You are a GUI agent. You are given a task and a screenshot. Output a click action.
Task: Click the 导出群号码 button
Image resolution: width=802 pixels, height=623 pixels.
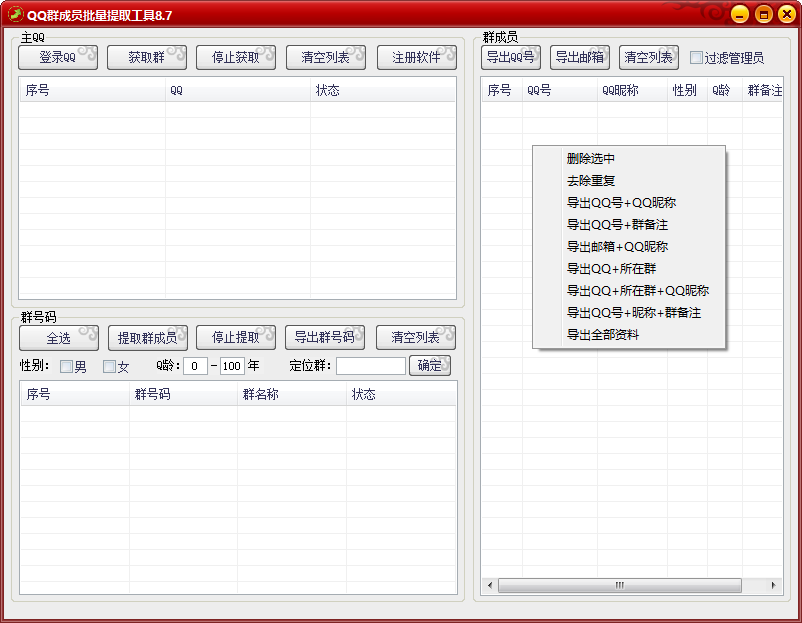coord(325,338)
